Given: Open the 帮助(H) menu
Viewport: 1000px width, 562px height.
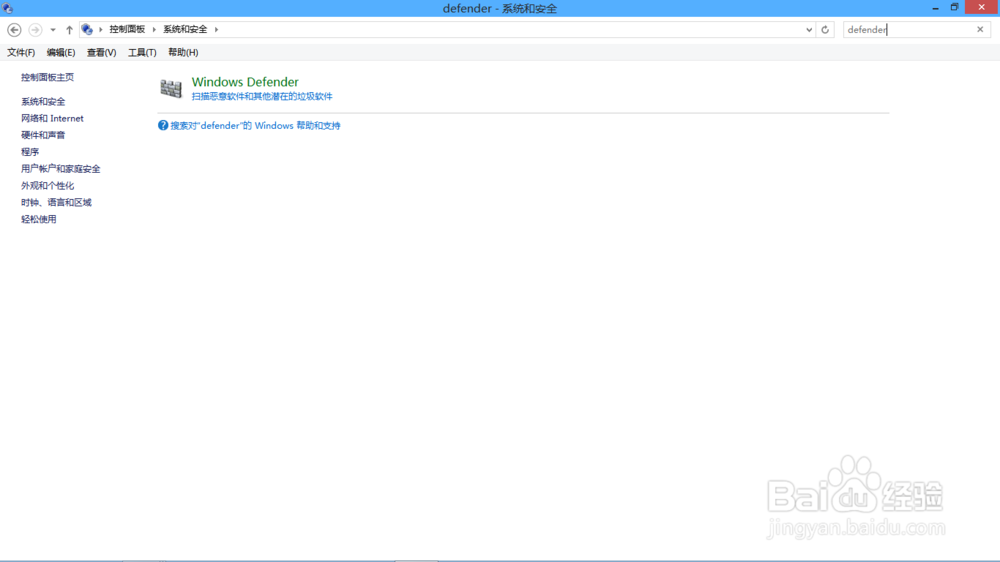Looking at the screenshot, I should (x=183, y=52).
